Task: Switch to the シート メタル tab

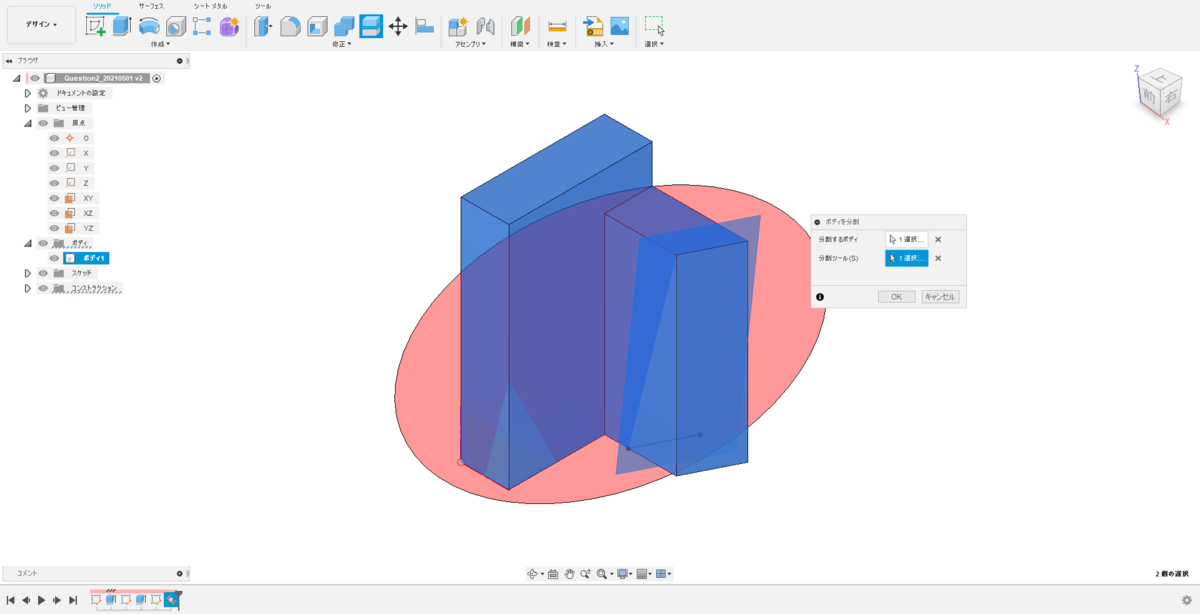Action: [210, 6]
